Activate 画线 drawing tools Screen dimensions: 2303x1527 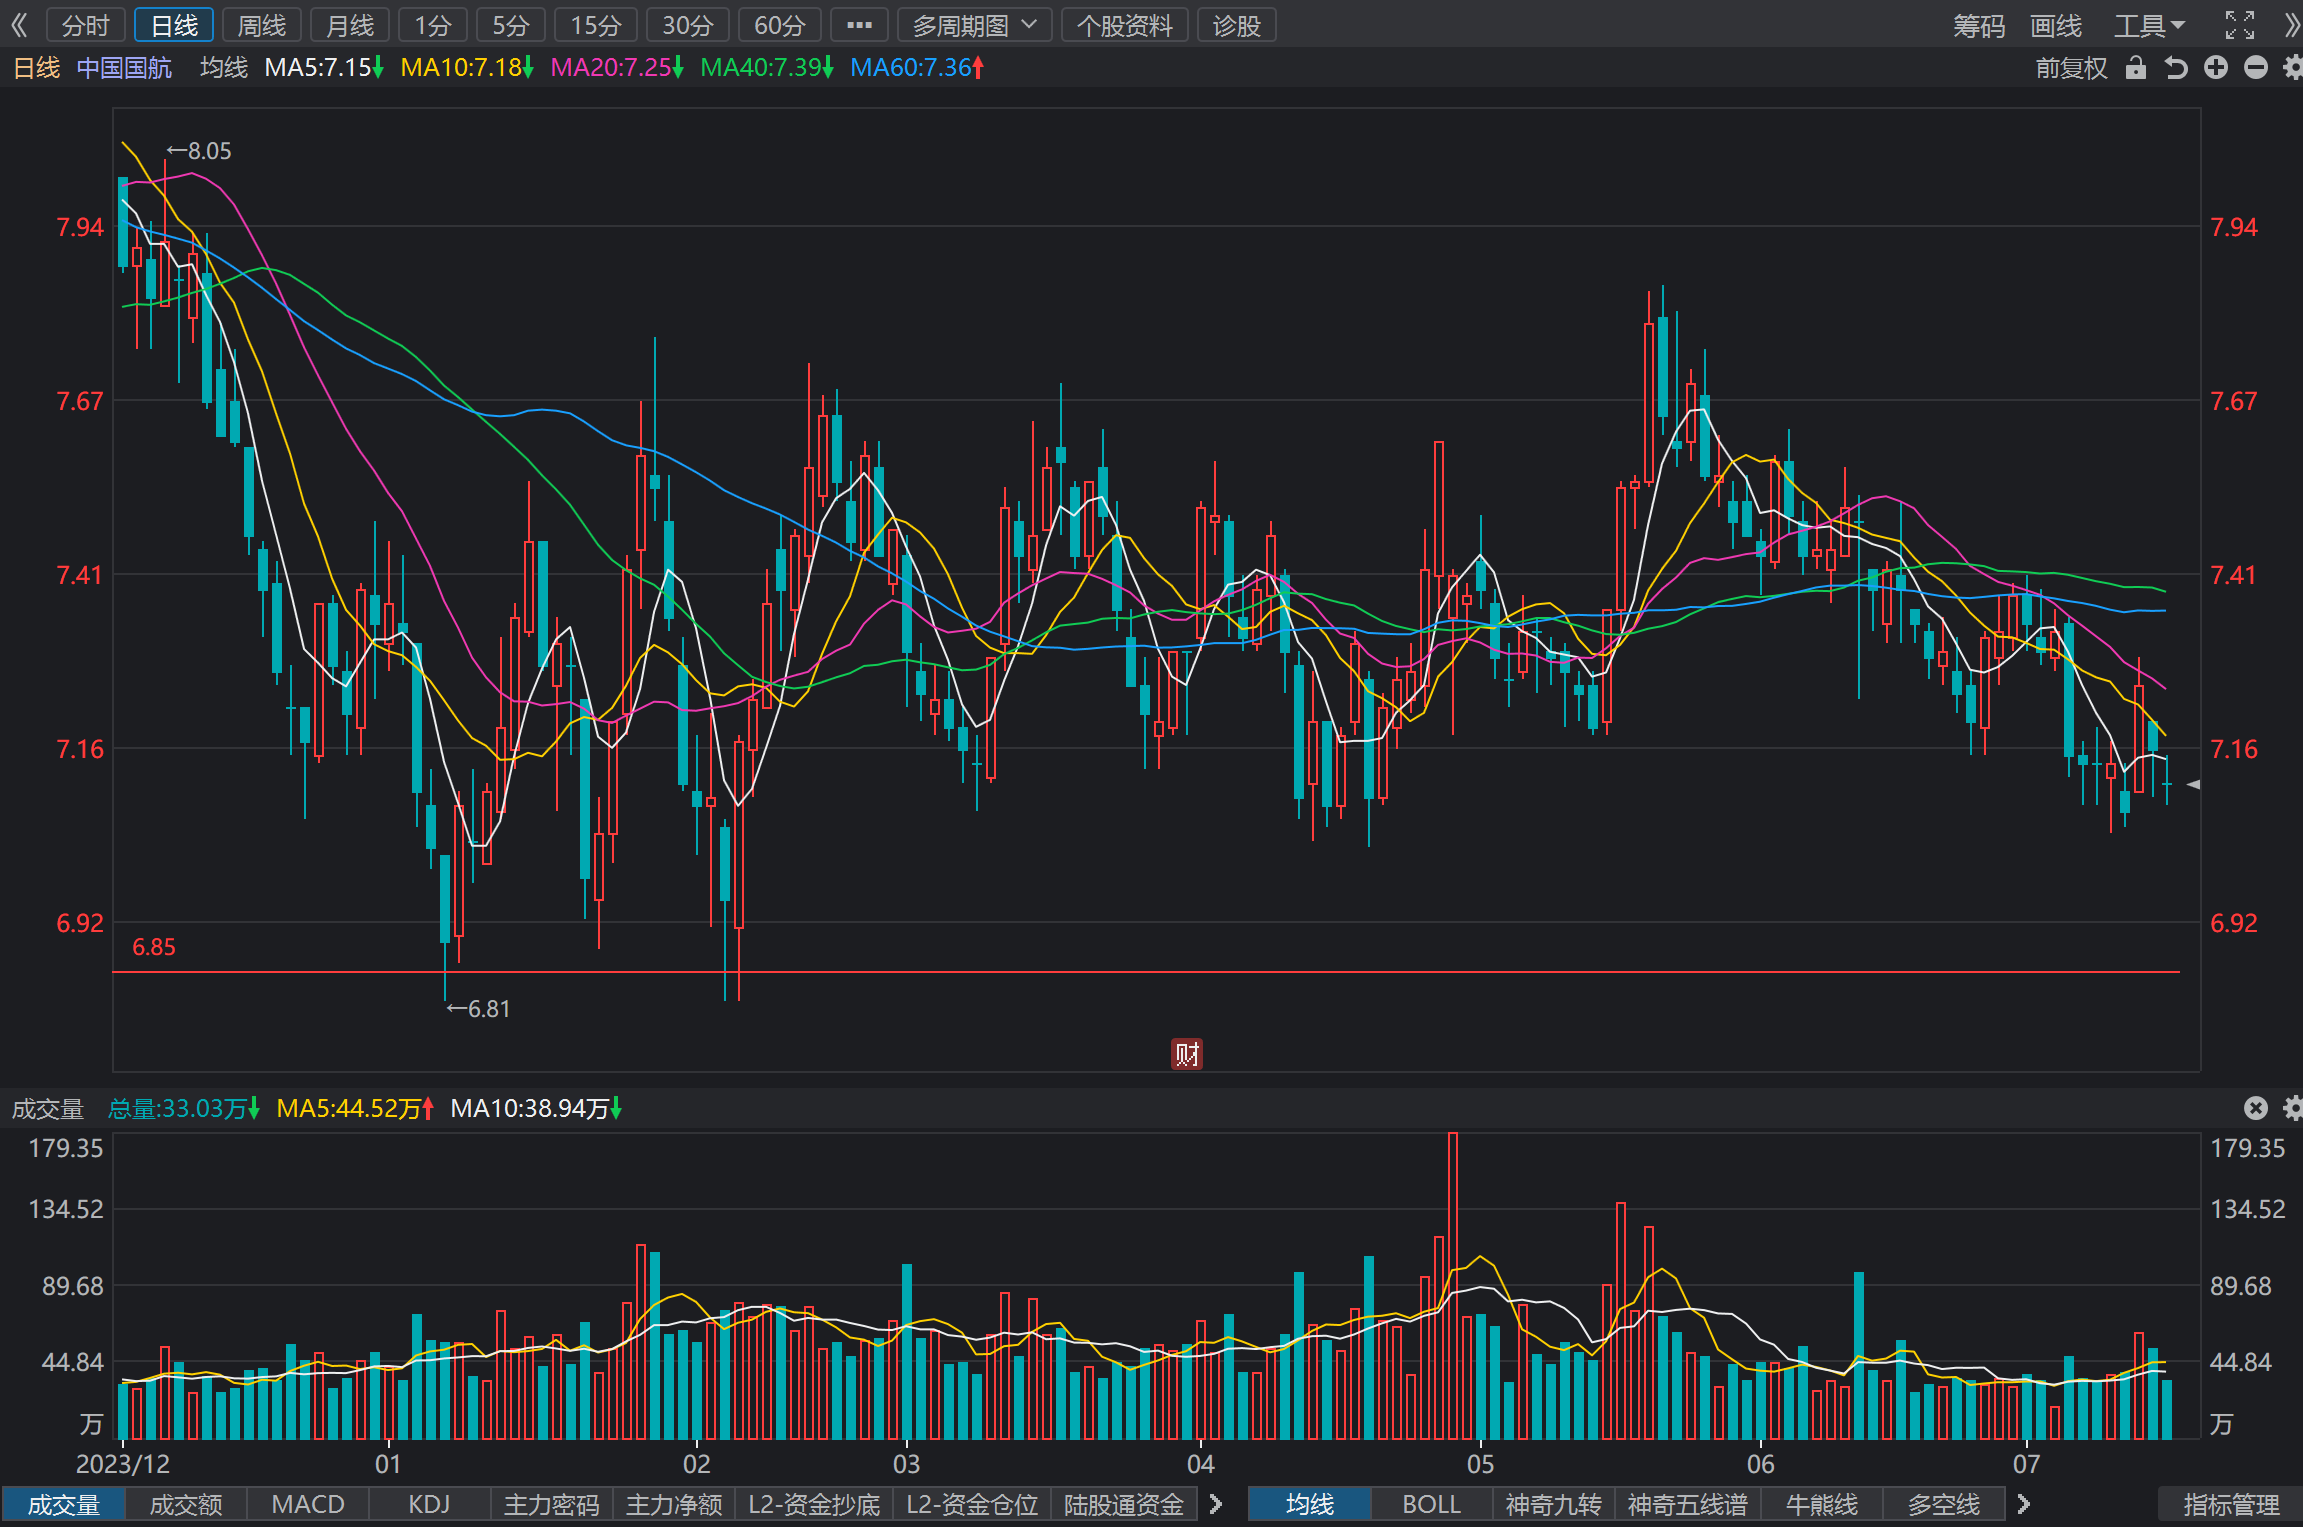click(x=2056, y=25)
